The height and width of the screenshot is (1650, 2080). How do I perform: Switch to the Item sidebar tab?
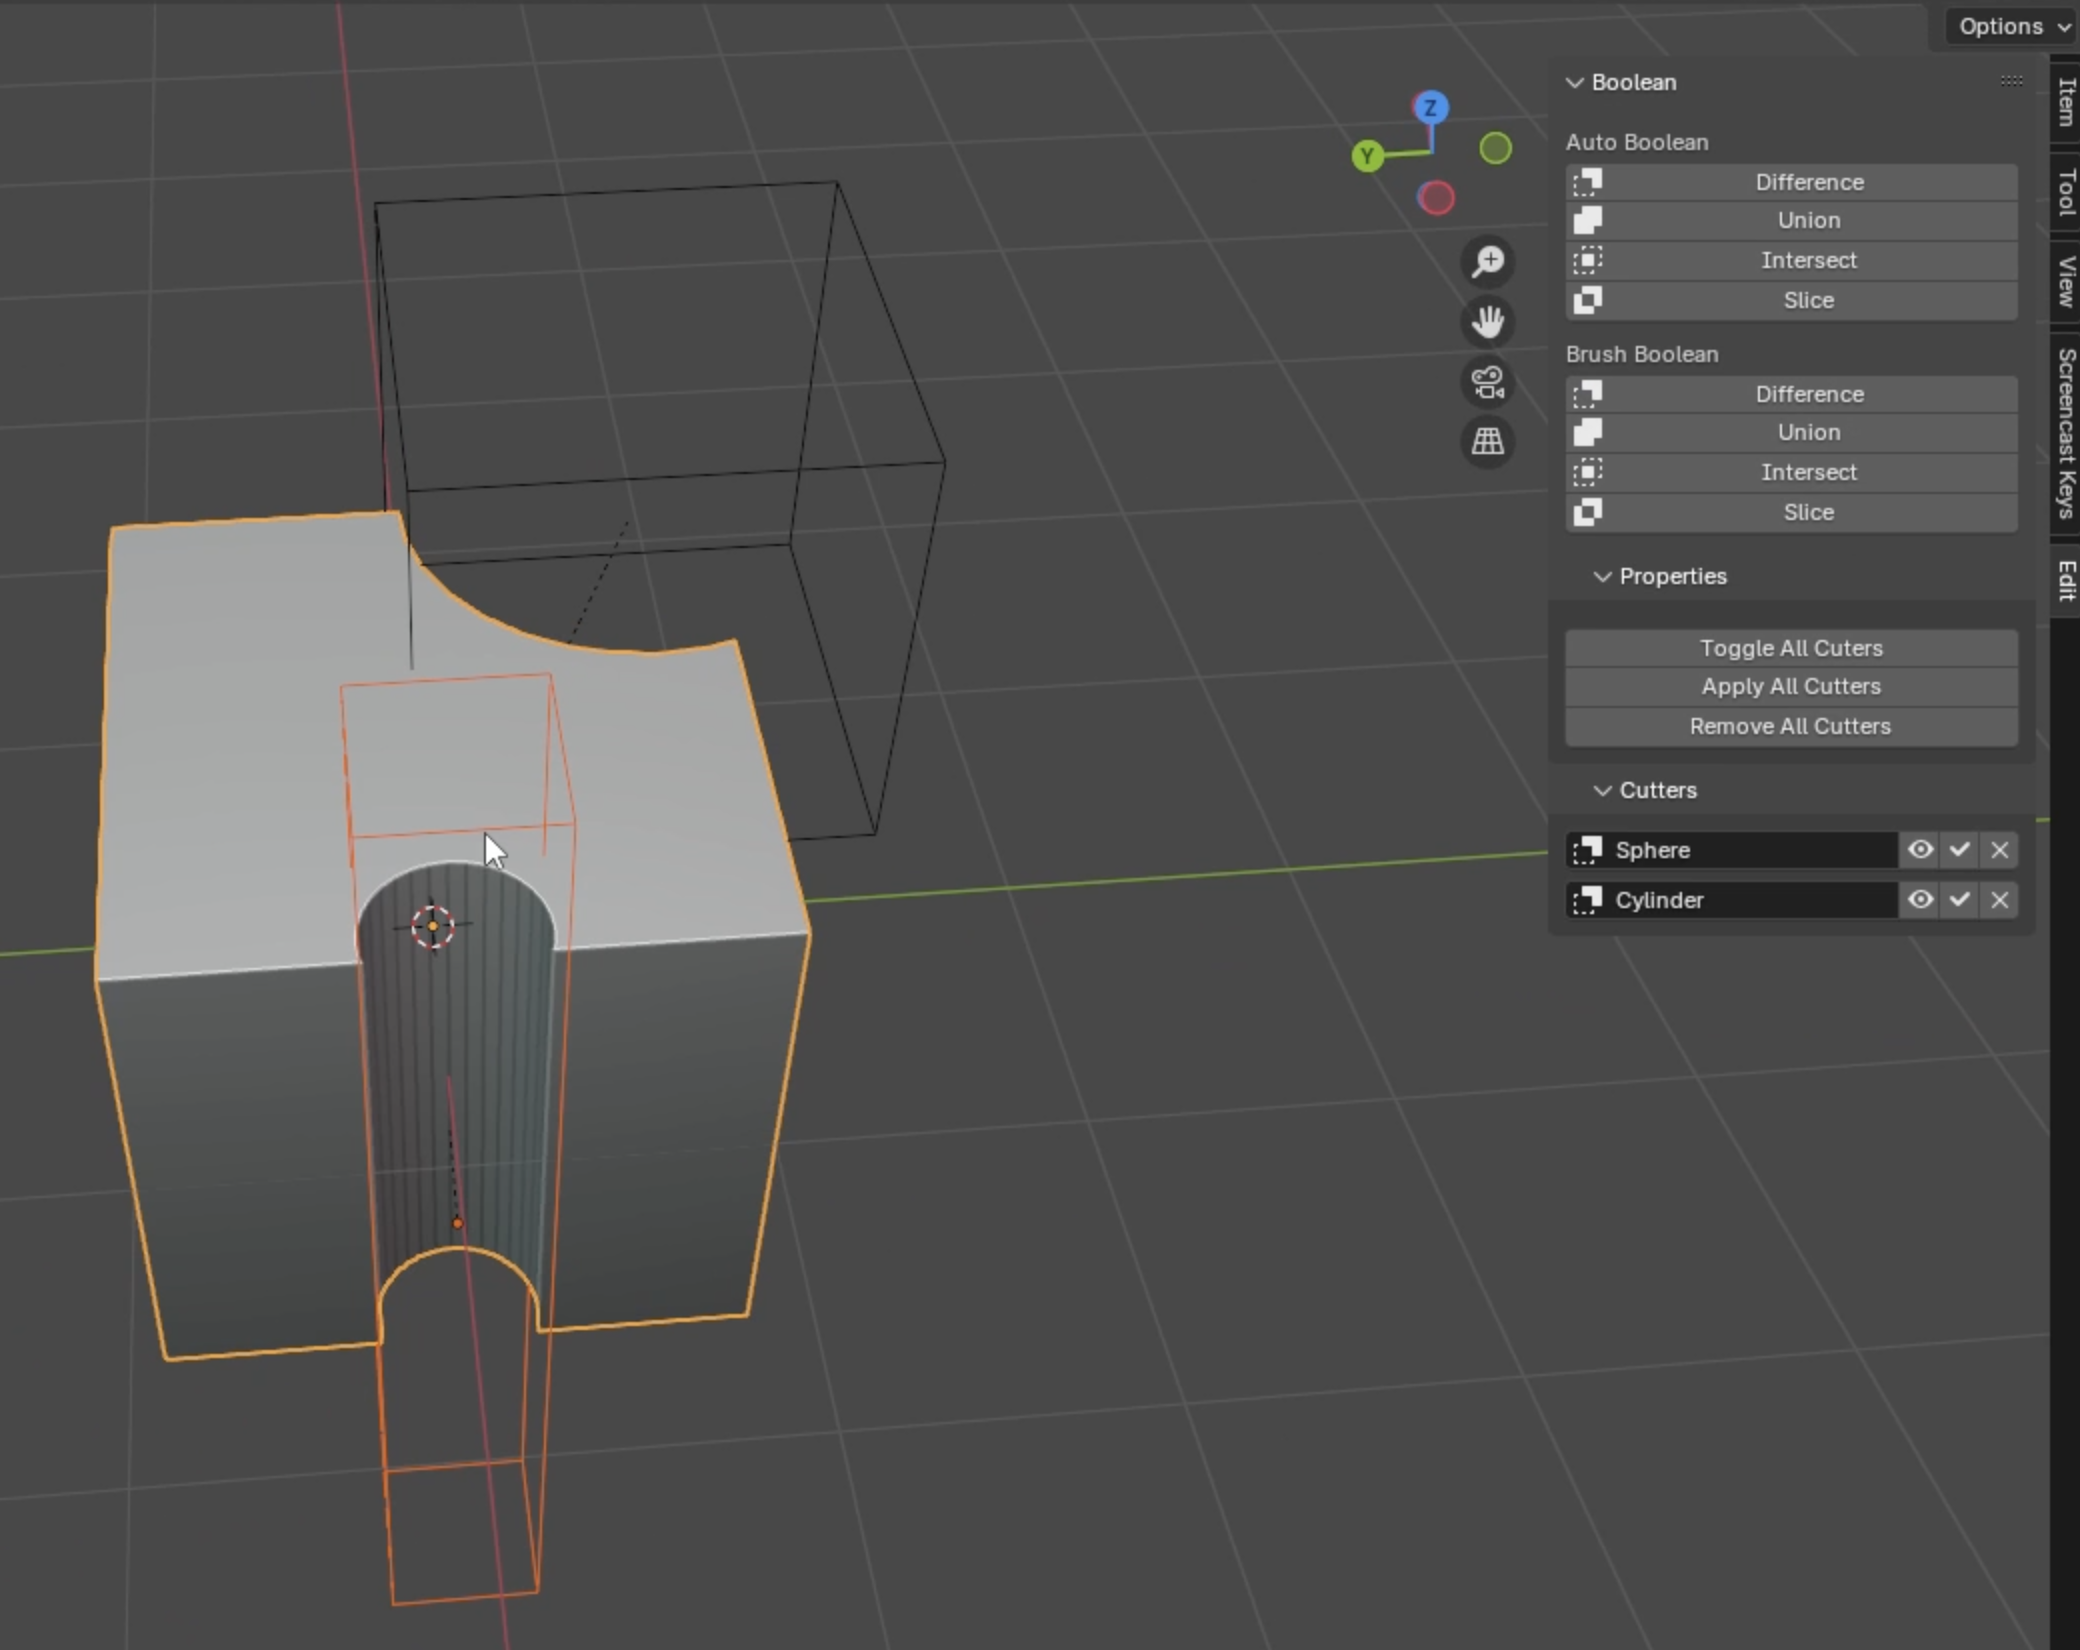[x=2066, y=100]
